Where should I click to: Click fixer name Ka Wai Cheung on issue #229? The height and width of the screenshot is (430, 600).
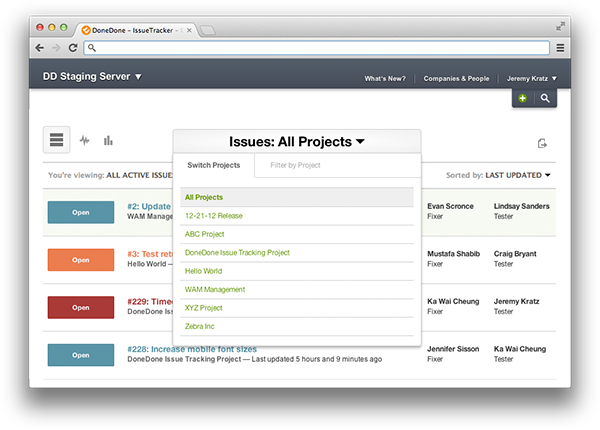pyautogui.click(x=453, y=301)
